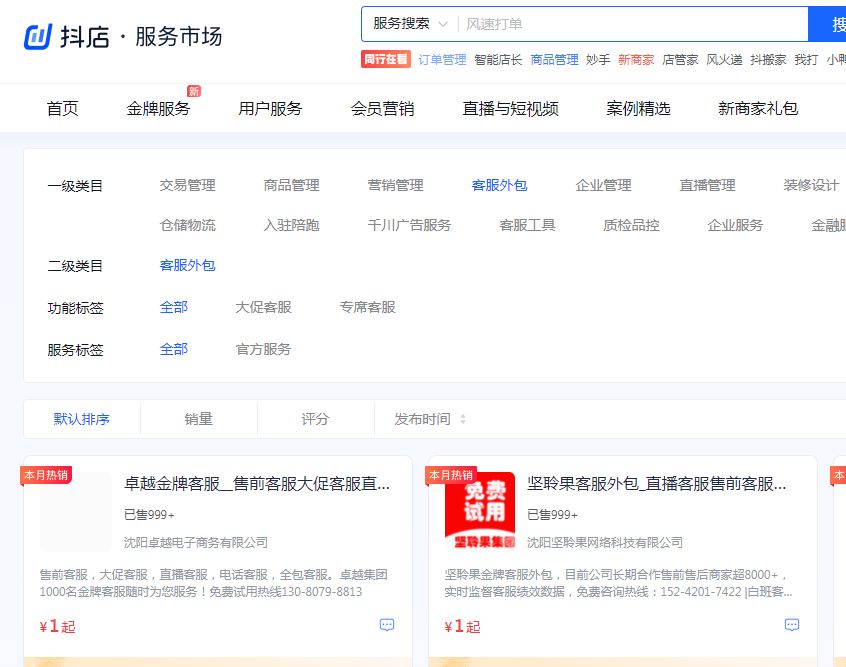Click the 风速打单 search input field
This screenshot has width=846, height=667.
coord(630,23)
